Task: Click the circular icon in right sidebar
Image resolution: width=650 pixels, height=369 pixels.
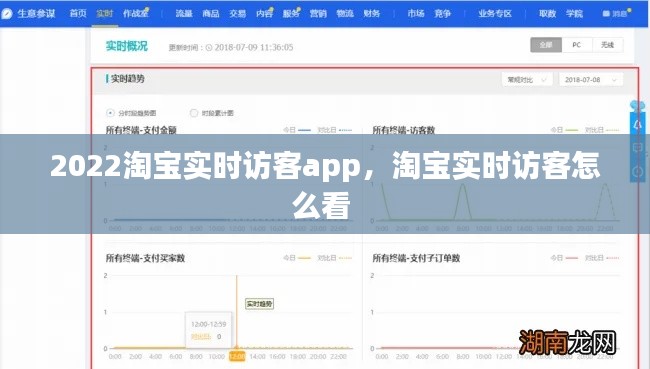Action: [638, 171]
